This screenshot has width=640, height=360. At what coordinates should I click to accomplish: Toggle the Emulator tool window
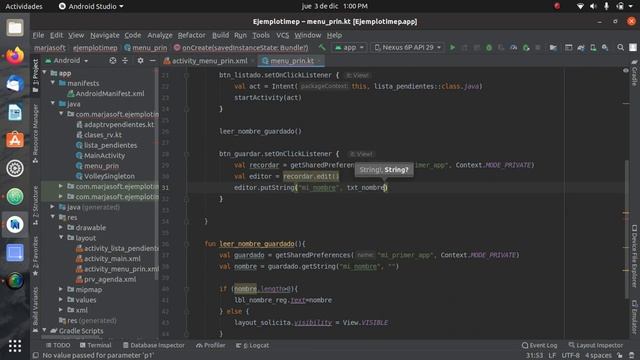634,317
